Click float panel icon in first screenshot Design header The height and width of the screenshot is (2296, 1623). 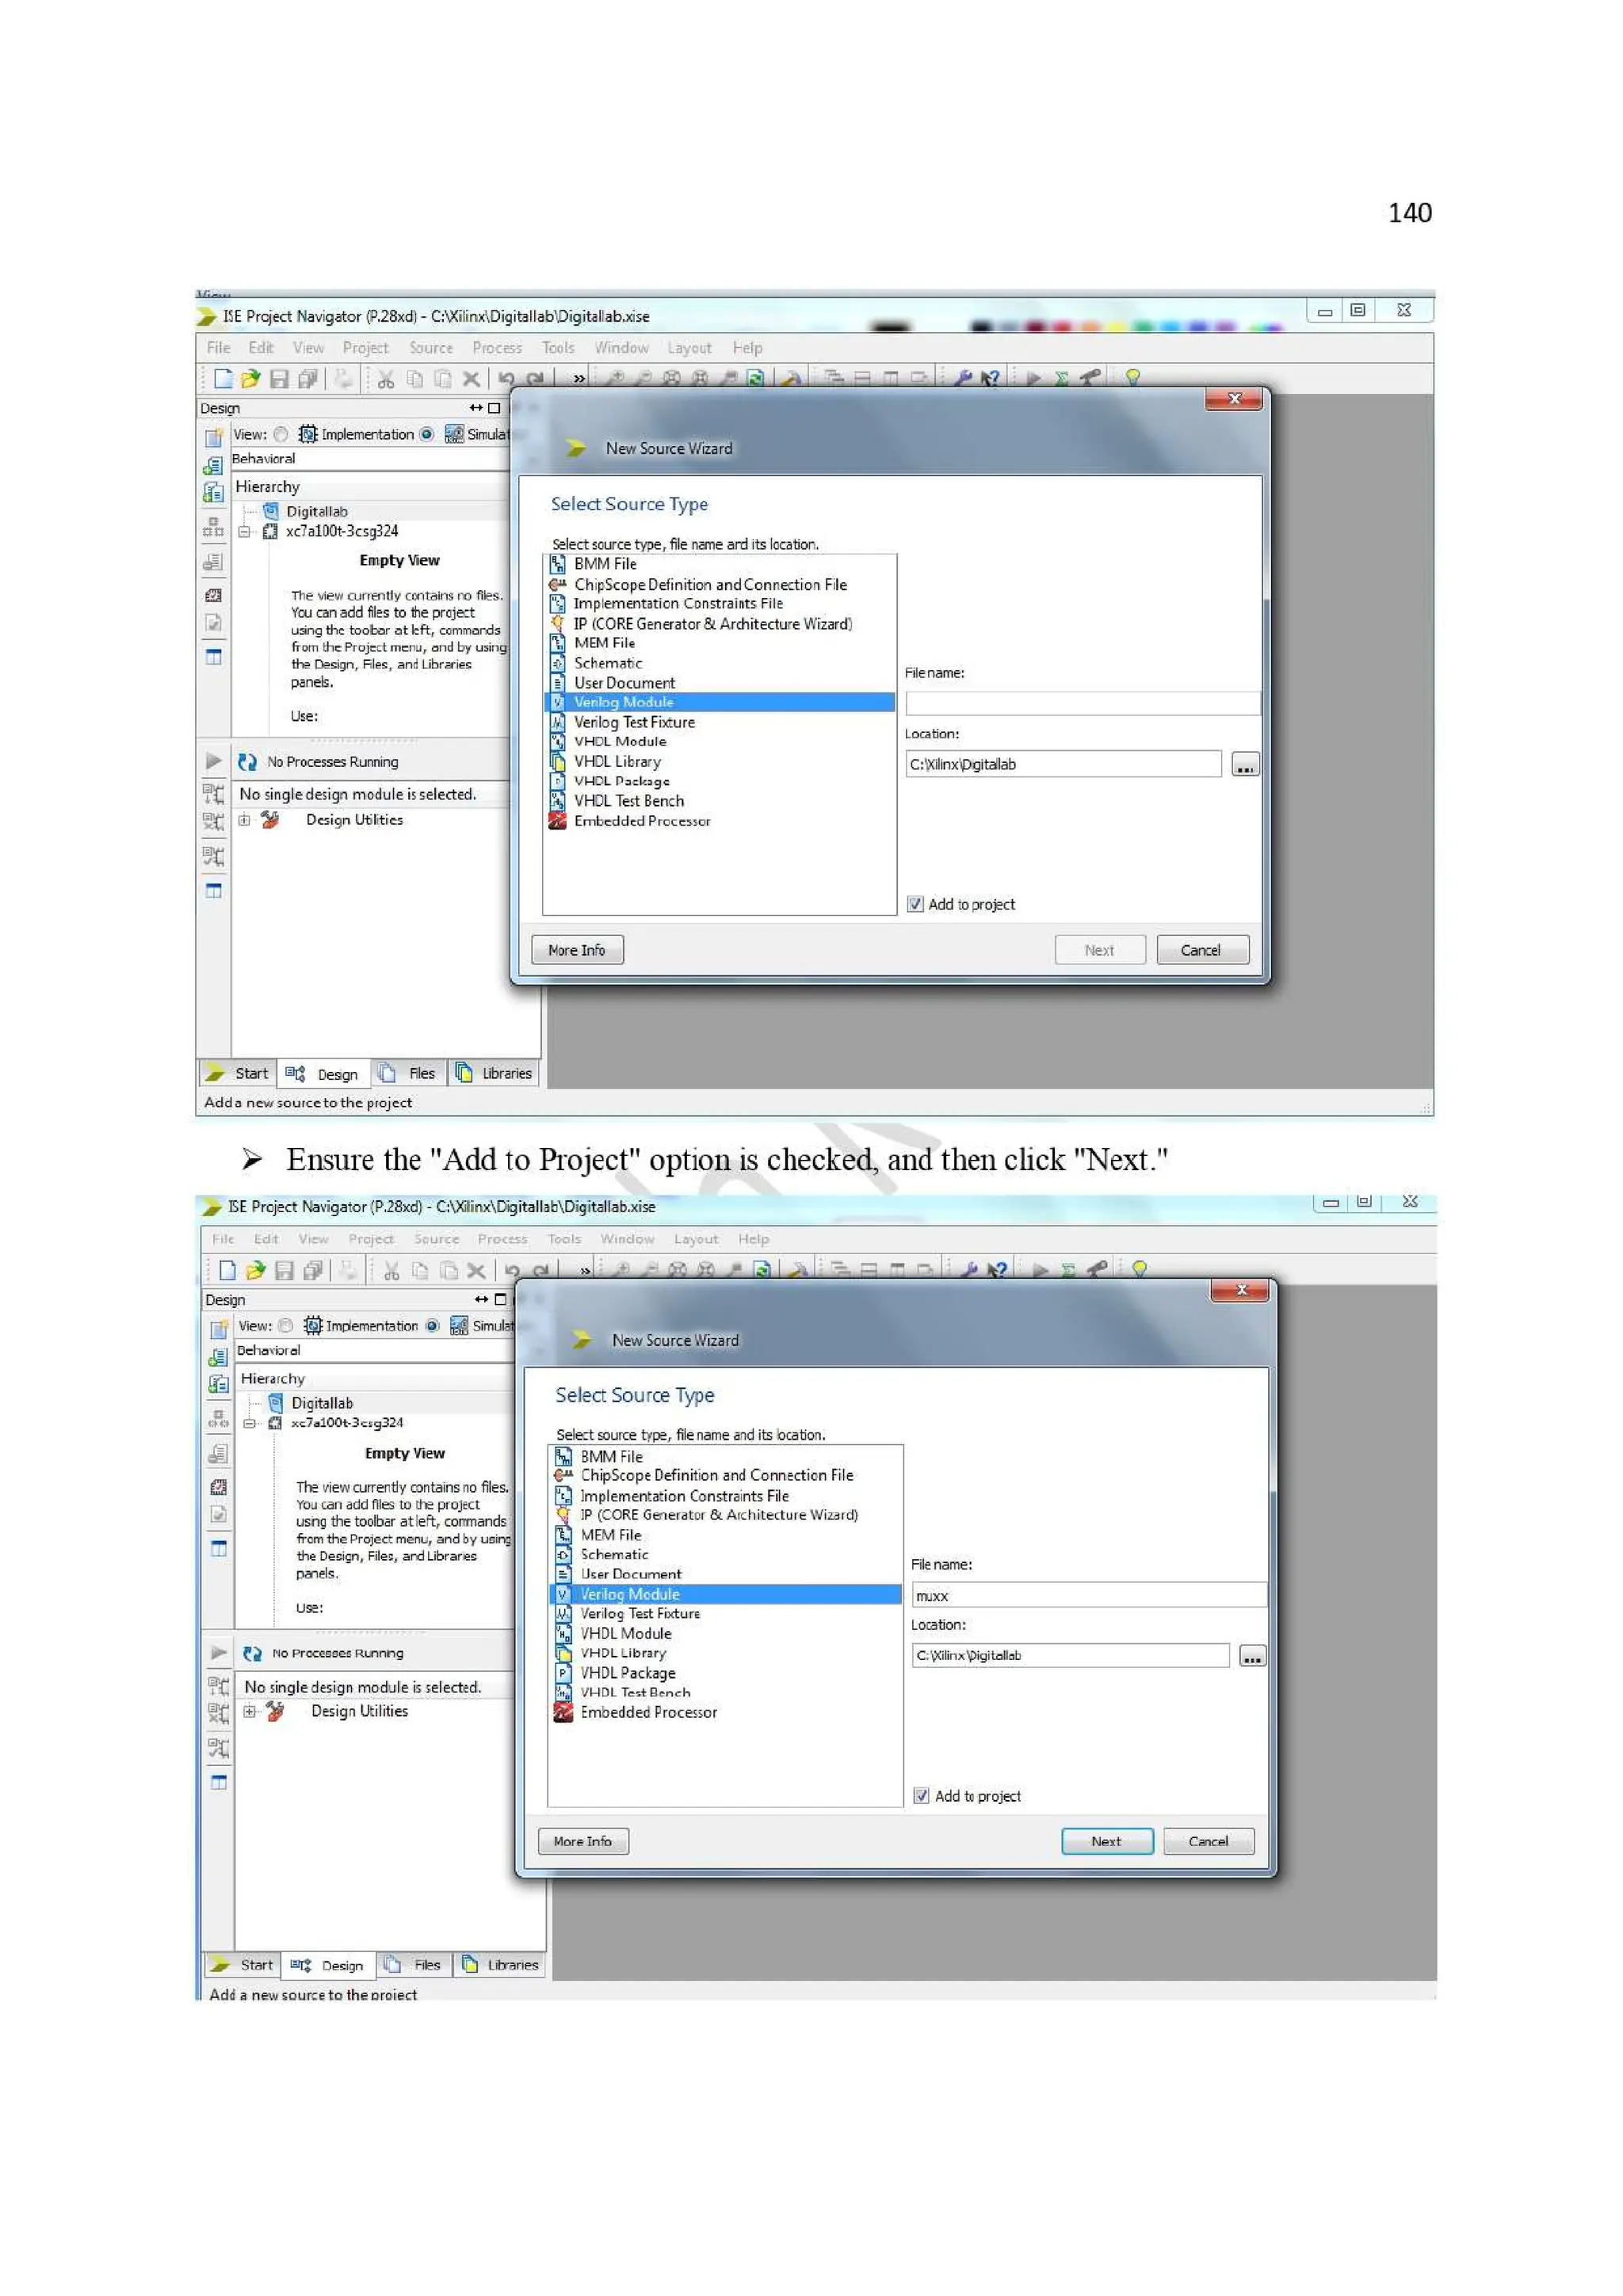coord(494,408)
